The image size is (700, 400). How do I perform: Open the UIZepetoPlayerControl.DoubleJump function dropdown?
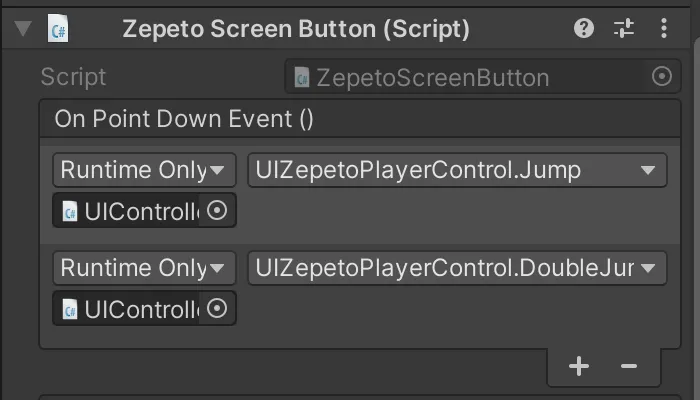(x=458, y=268)
